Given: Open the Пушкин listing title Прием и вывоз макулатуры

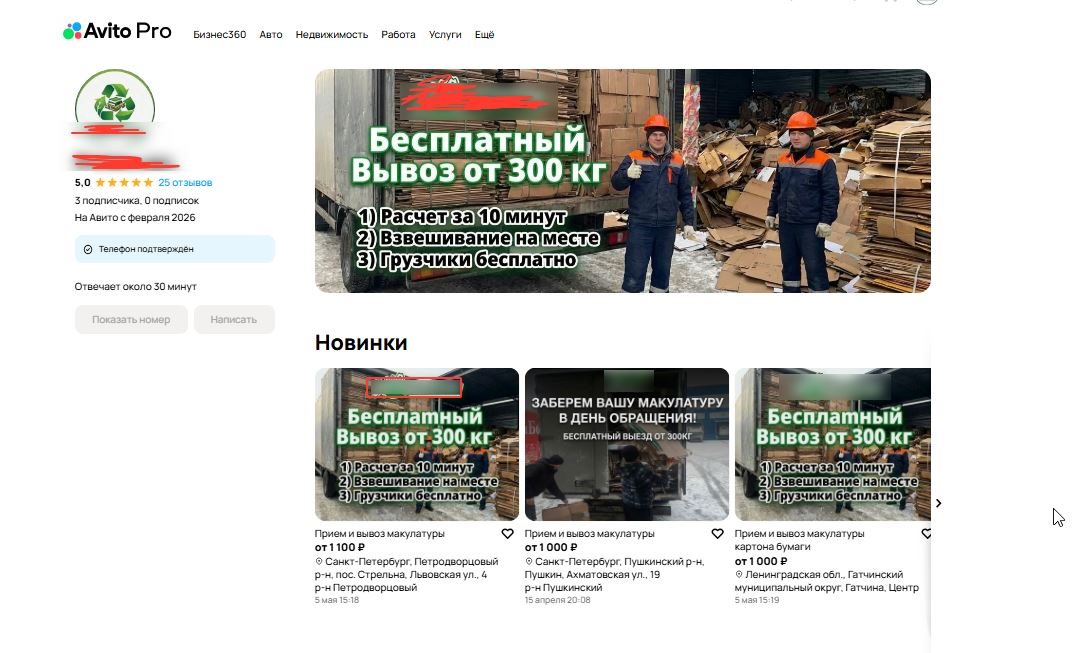Looking at the screenshot, I should point(590,534).
